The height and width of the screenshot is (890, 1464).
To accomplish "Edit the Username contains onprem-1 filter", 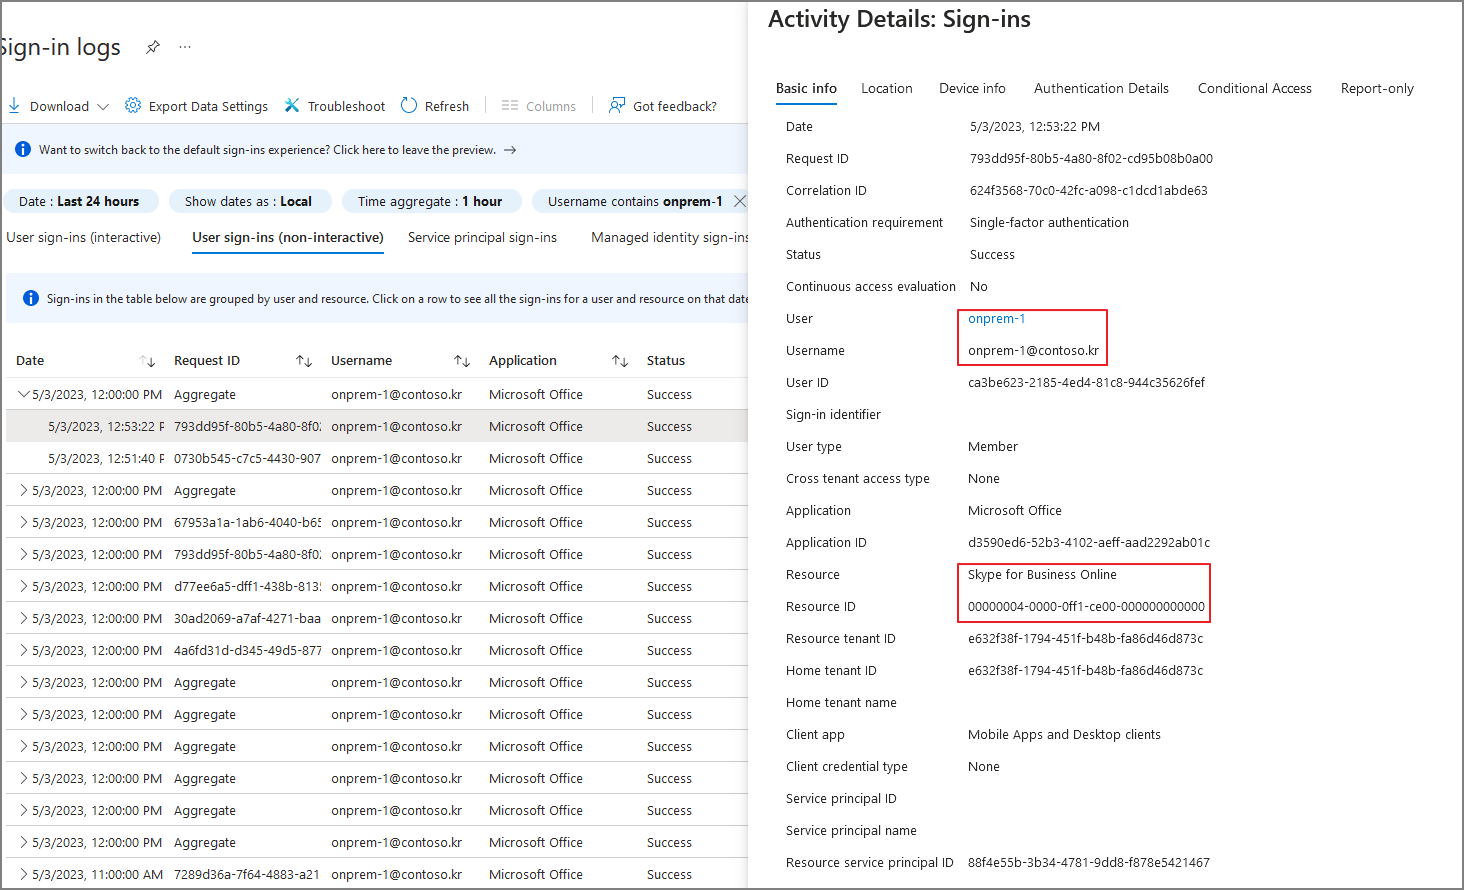I will tap(634, 201).
